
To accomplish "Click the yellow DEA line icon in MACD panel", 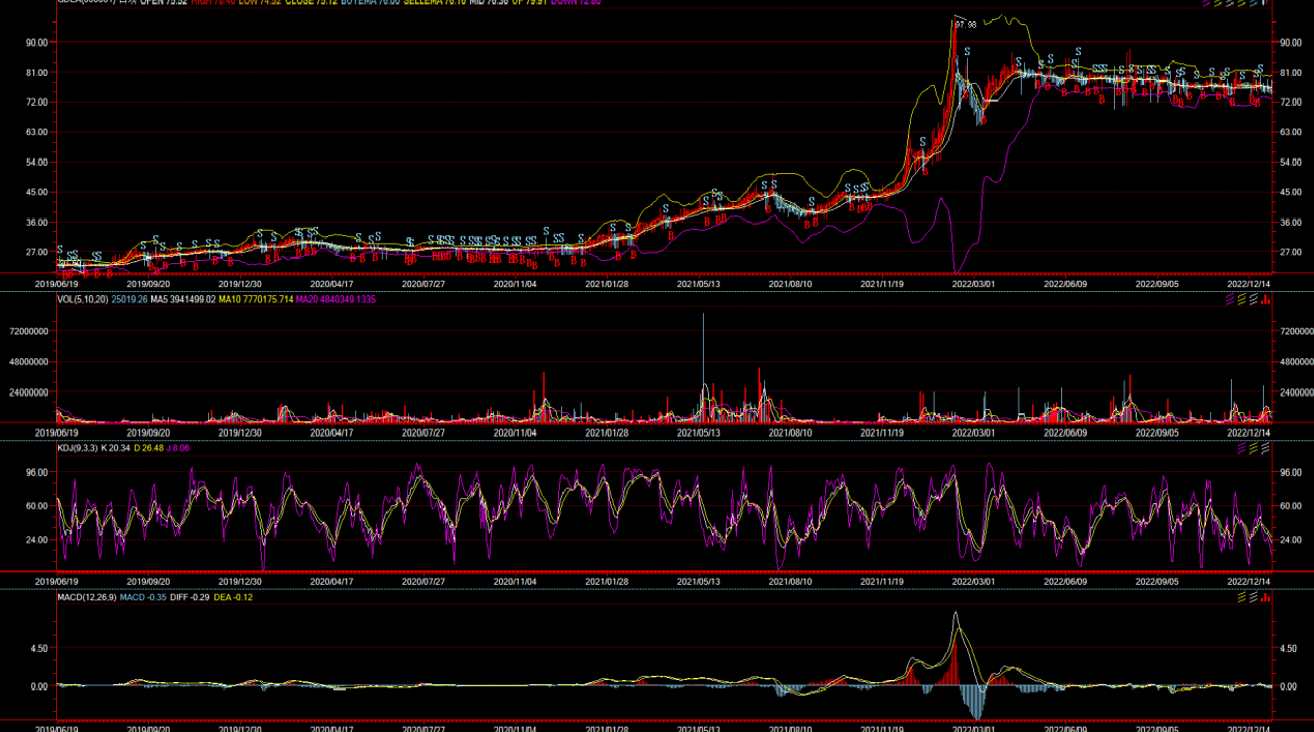I will [1243, 597].
